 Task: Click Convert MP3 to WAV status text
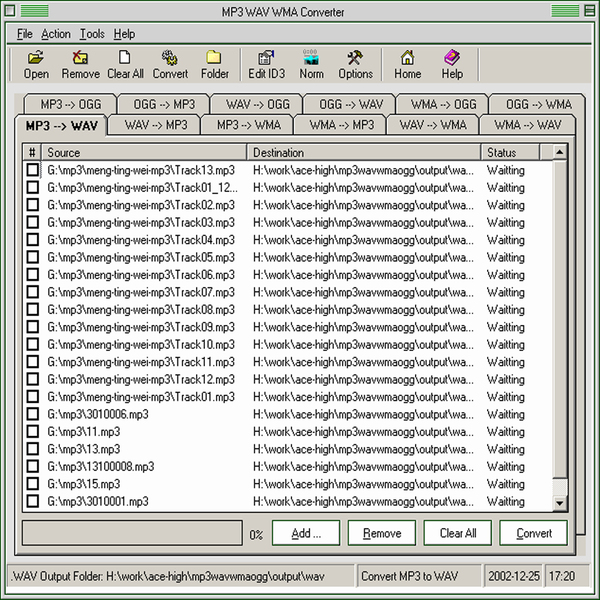(x=409, y=576)
